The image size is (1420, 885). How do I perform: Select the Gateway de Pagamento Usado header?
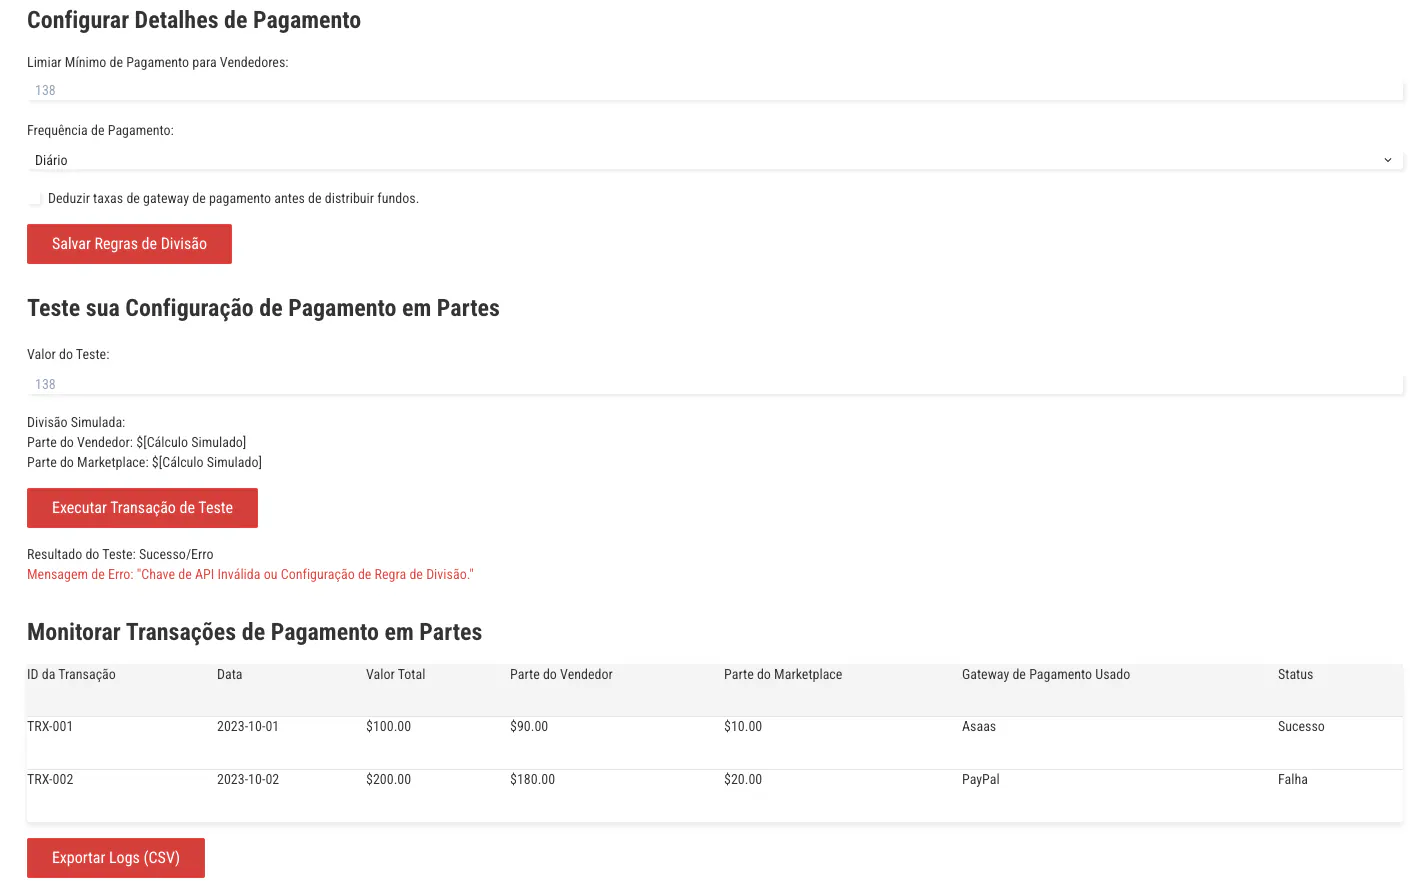(1046, 675)
